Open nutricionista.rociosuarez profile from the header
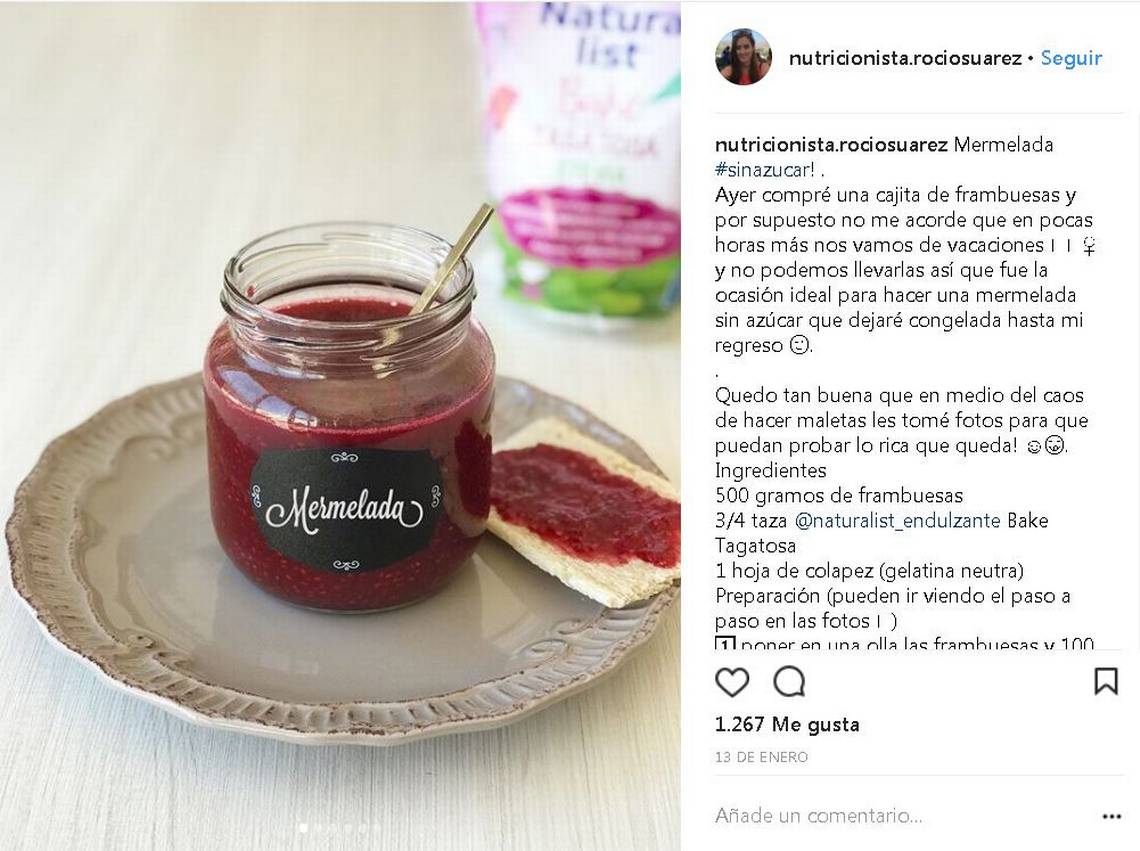1140x851 pixels. (905, 58)
